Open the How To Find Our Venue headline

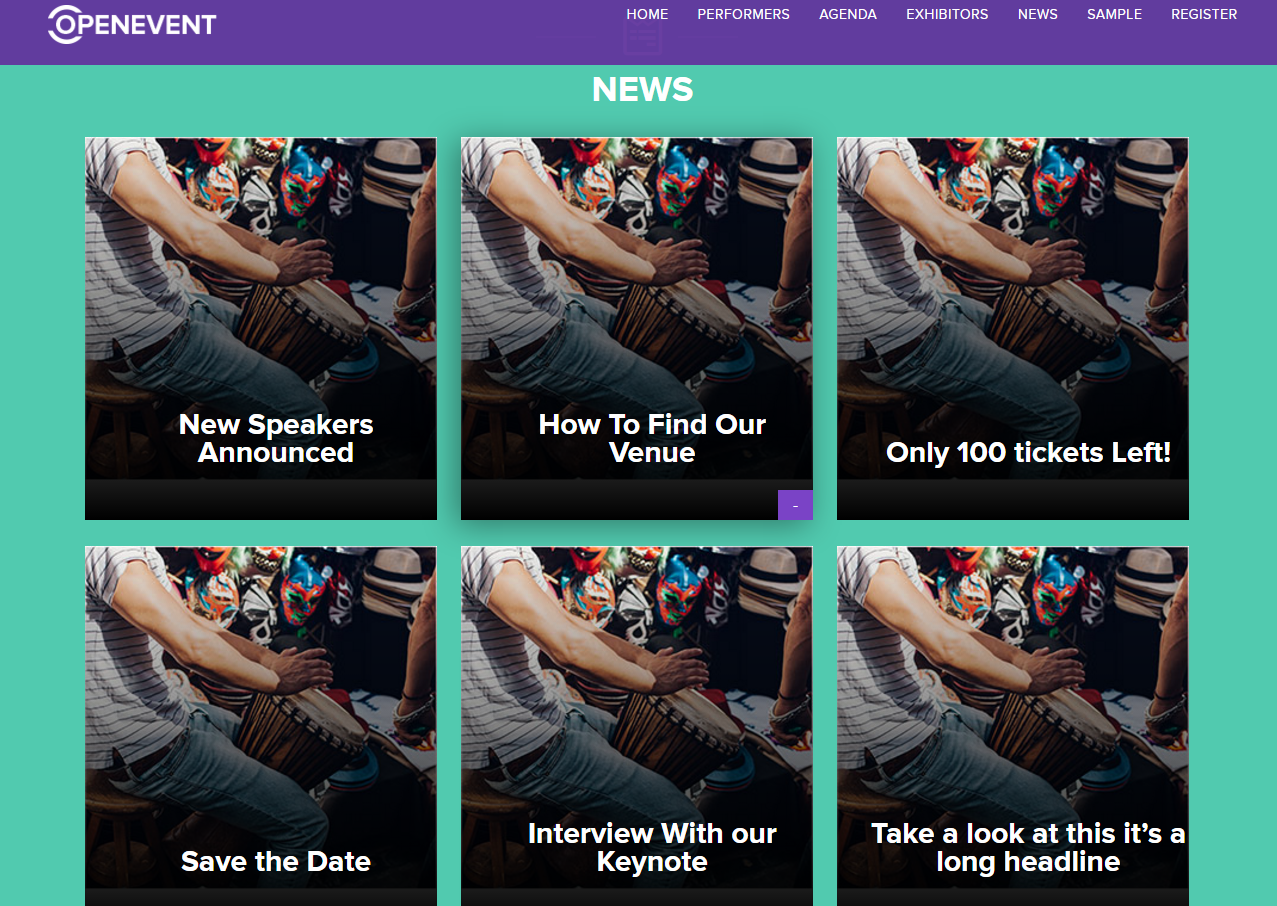pyautogui.click(x=652, y=438)
